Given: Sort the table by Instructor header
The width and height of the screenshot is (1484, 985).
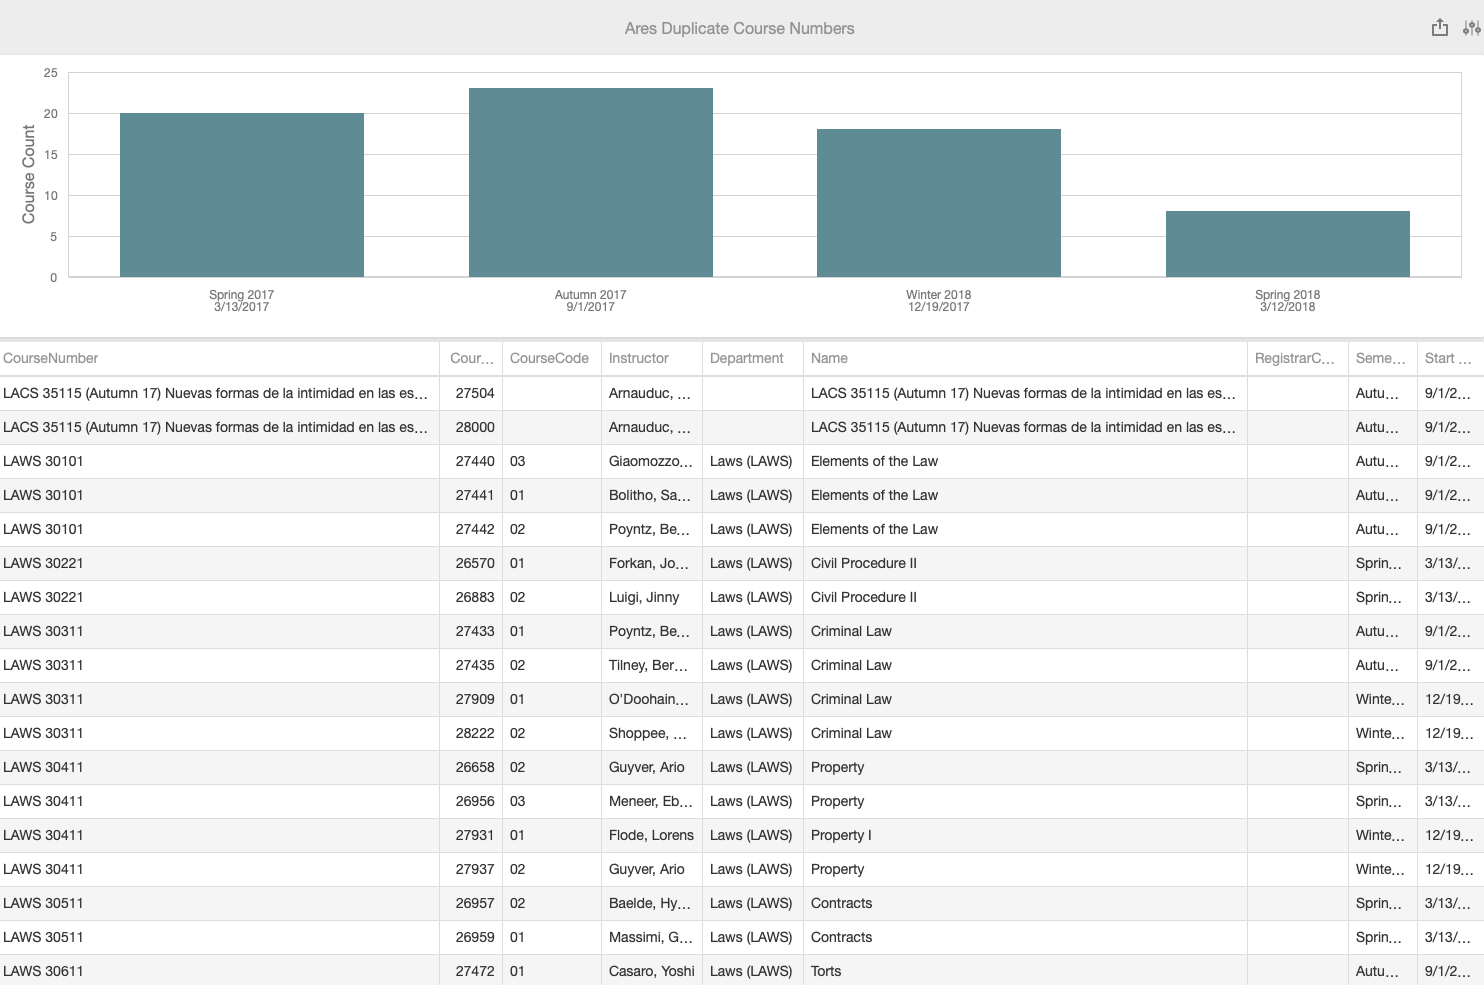Looking at the screenshot, I should [638, 358].
